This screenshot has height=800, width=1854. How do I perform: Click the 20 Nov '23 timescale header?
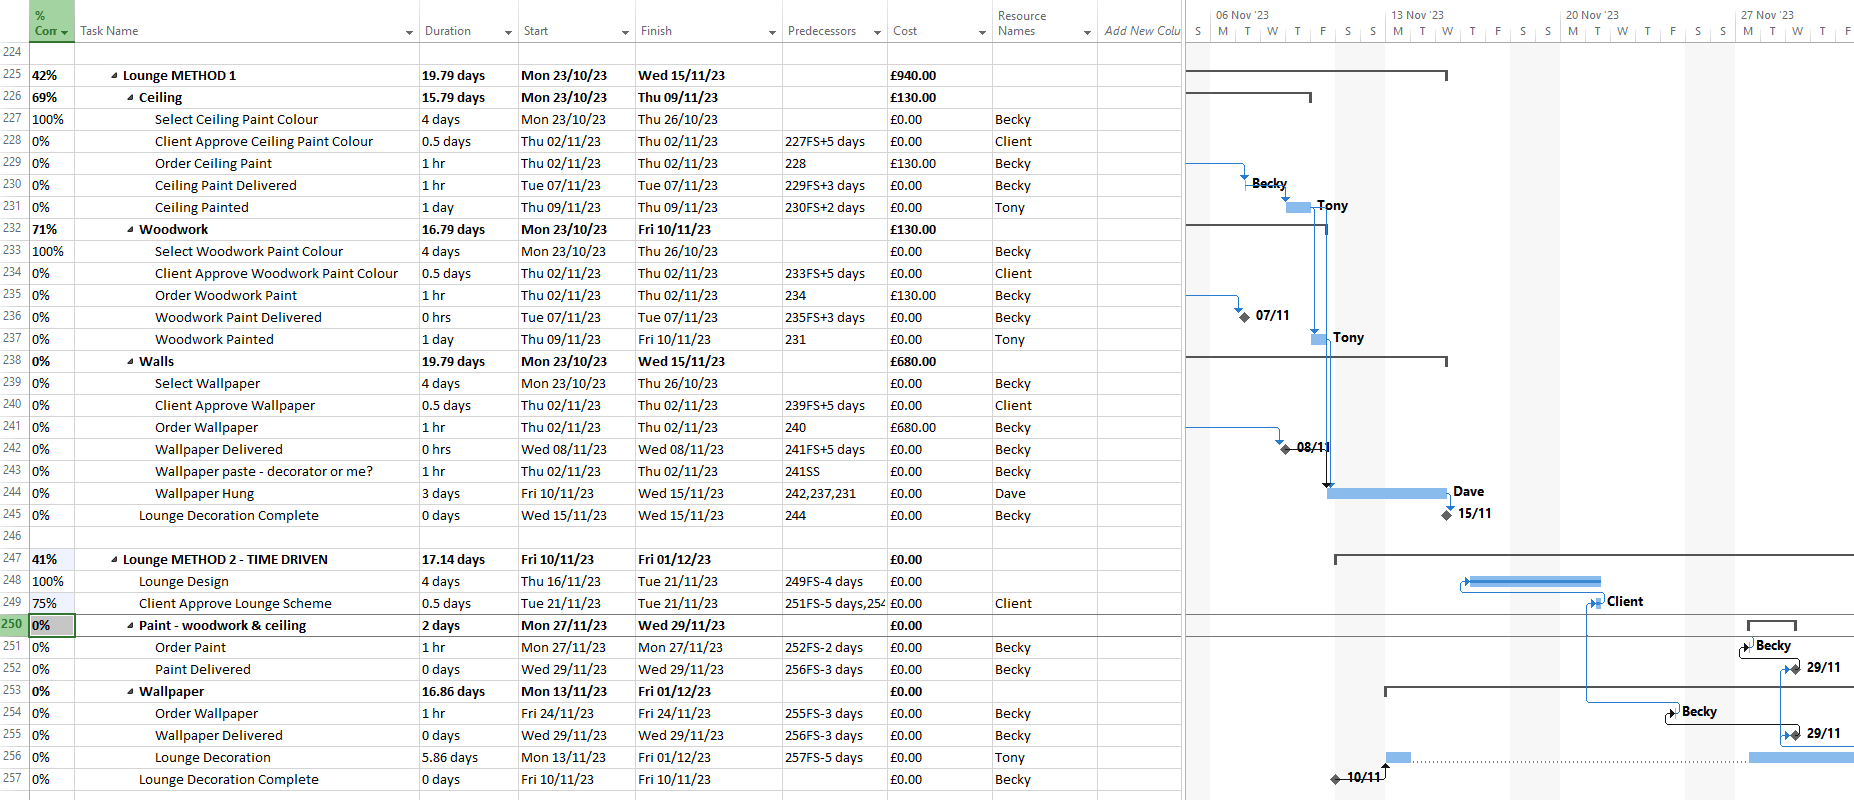coord(1592,15)
